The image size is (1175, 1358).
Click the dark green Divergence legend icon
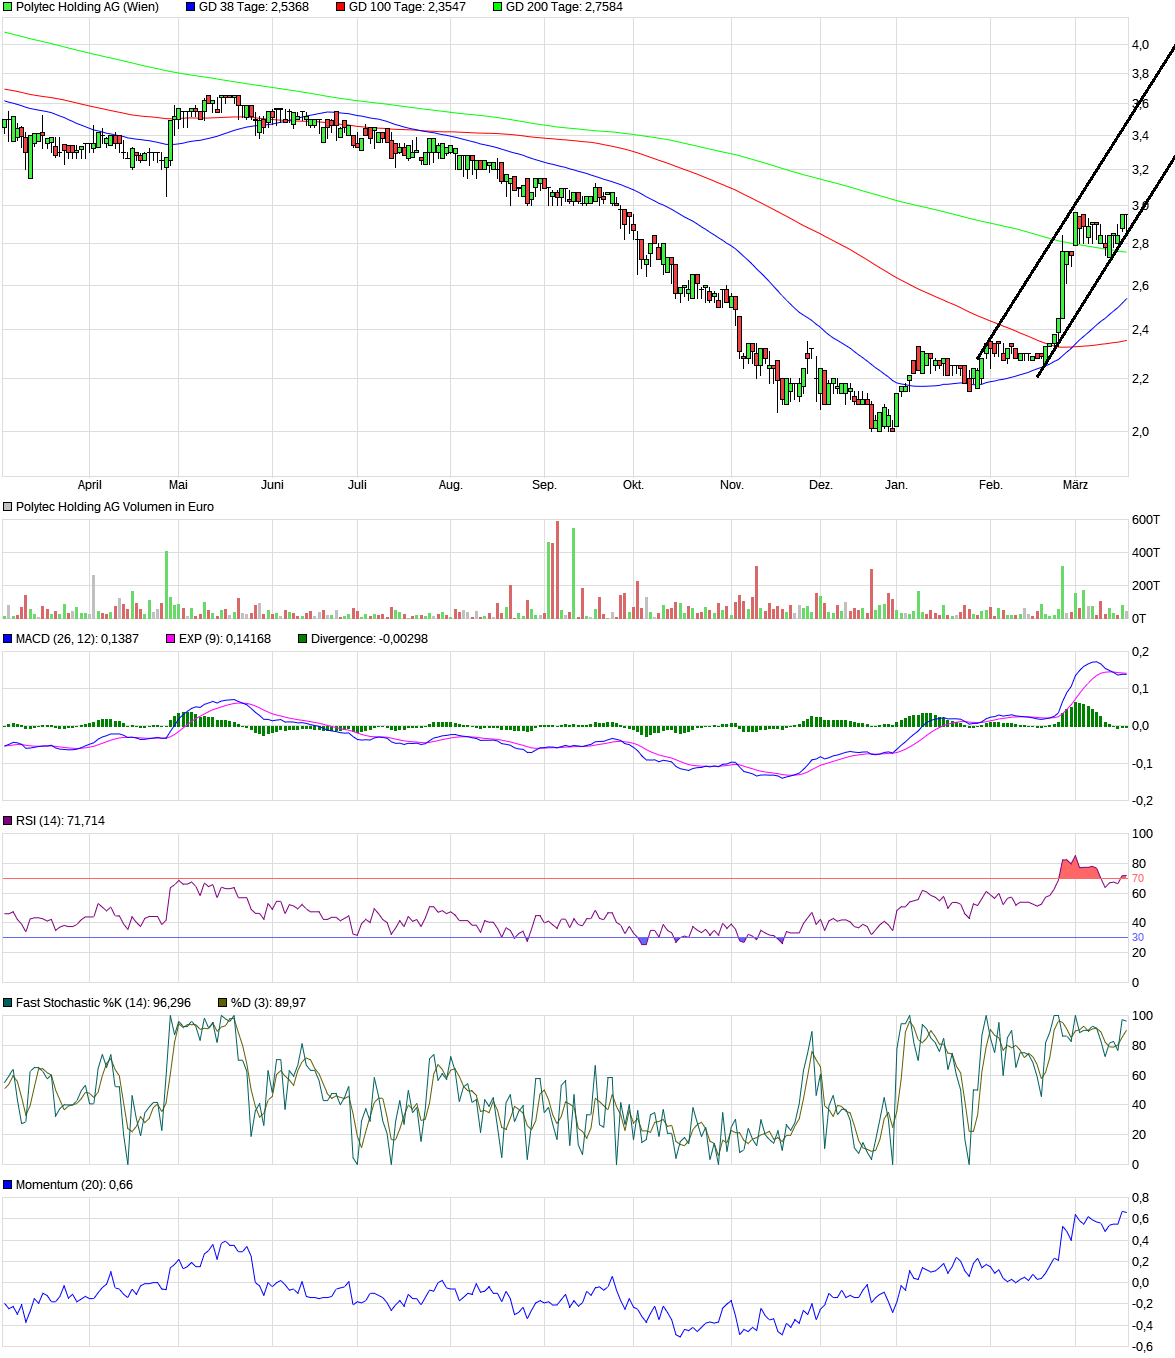302,637
